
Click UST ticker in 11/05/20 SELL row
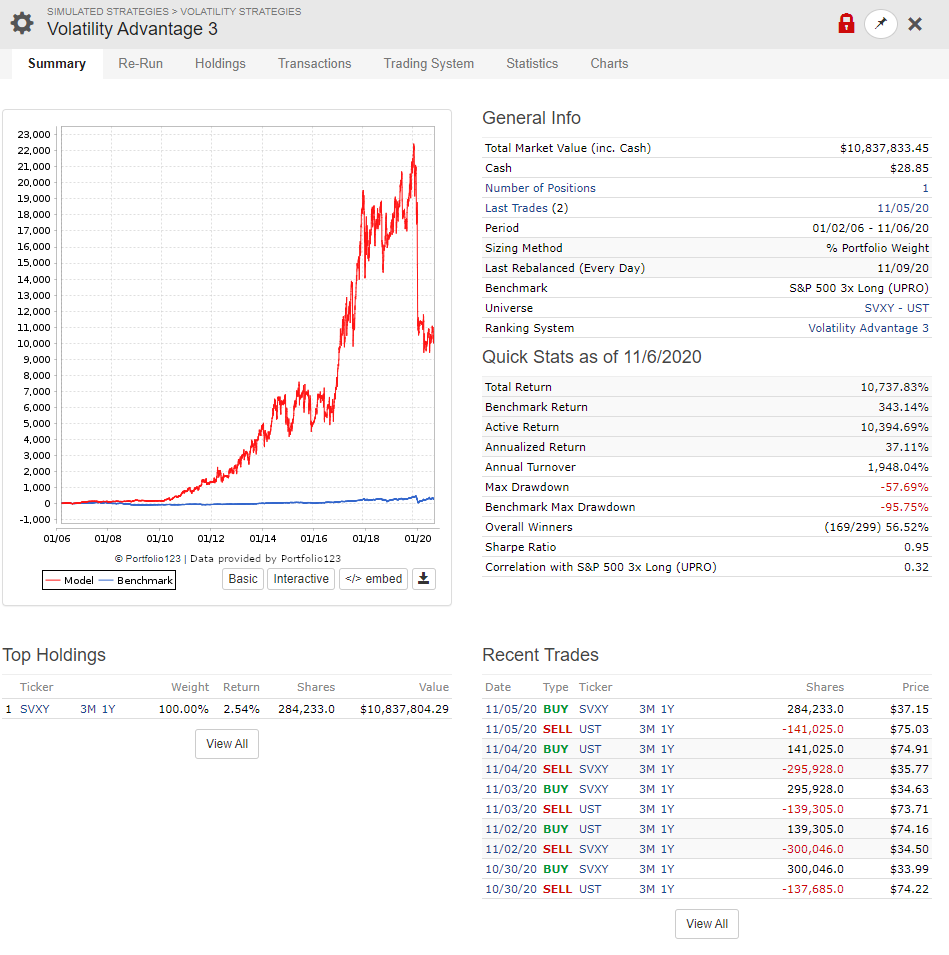[590, 729]
